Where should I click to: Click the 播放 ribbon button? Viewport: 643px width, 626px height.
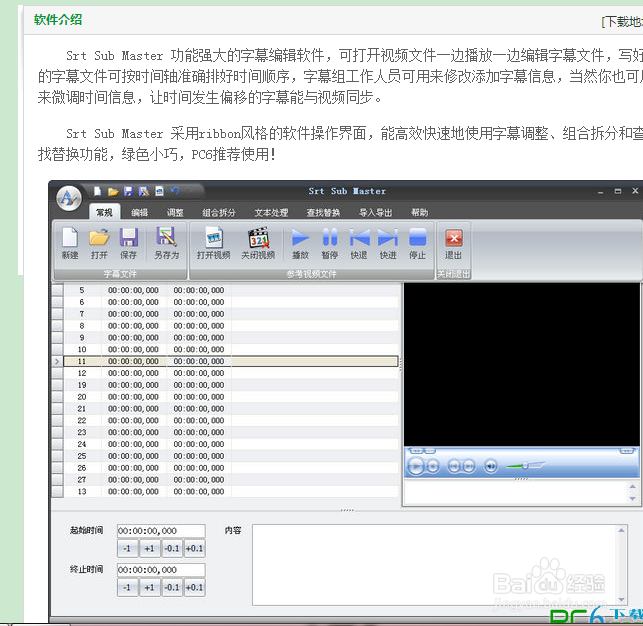click(x=300, y=243)
